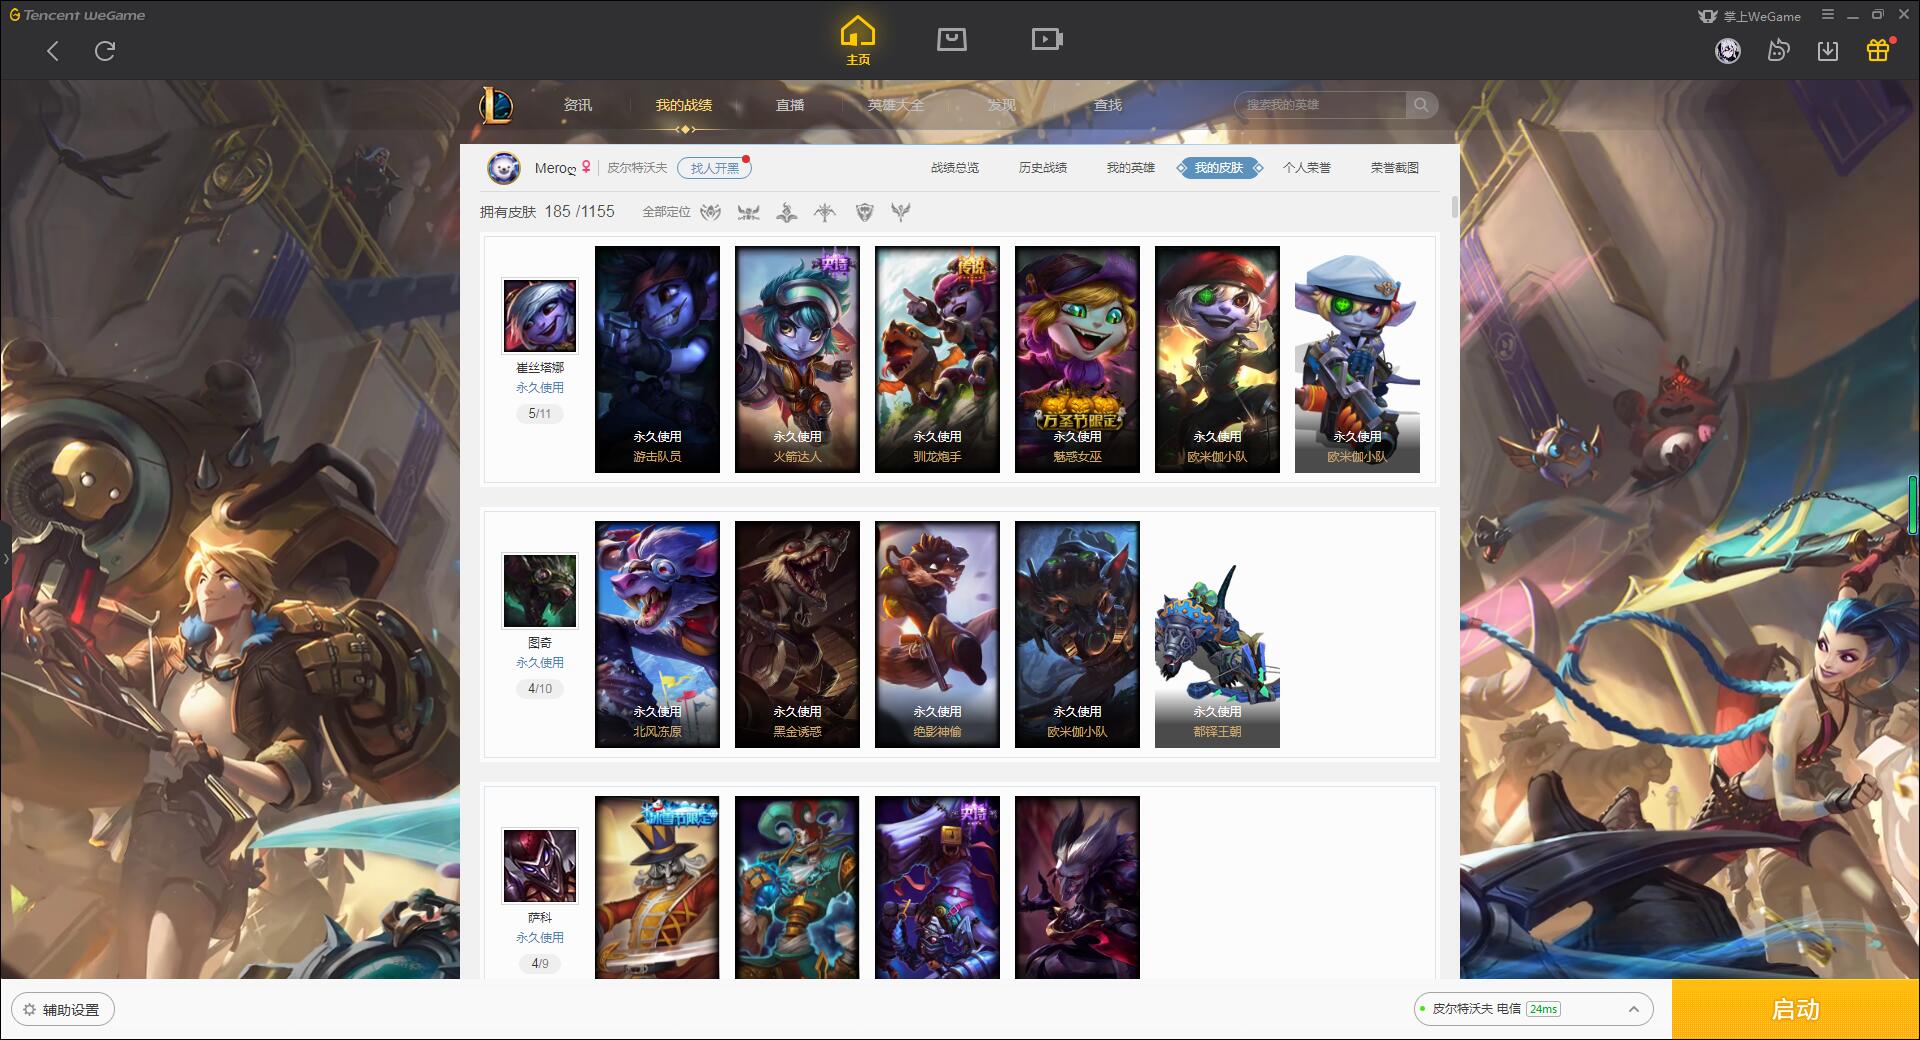This screenshot has height=1040, width=1920.
Task: Open the 主页 home icon
Action: click(x=858, y=41)
